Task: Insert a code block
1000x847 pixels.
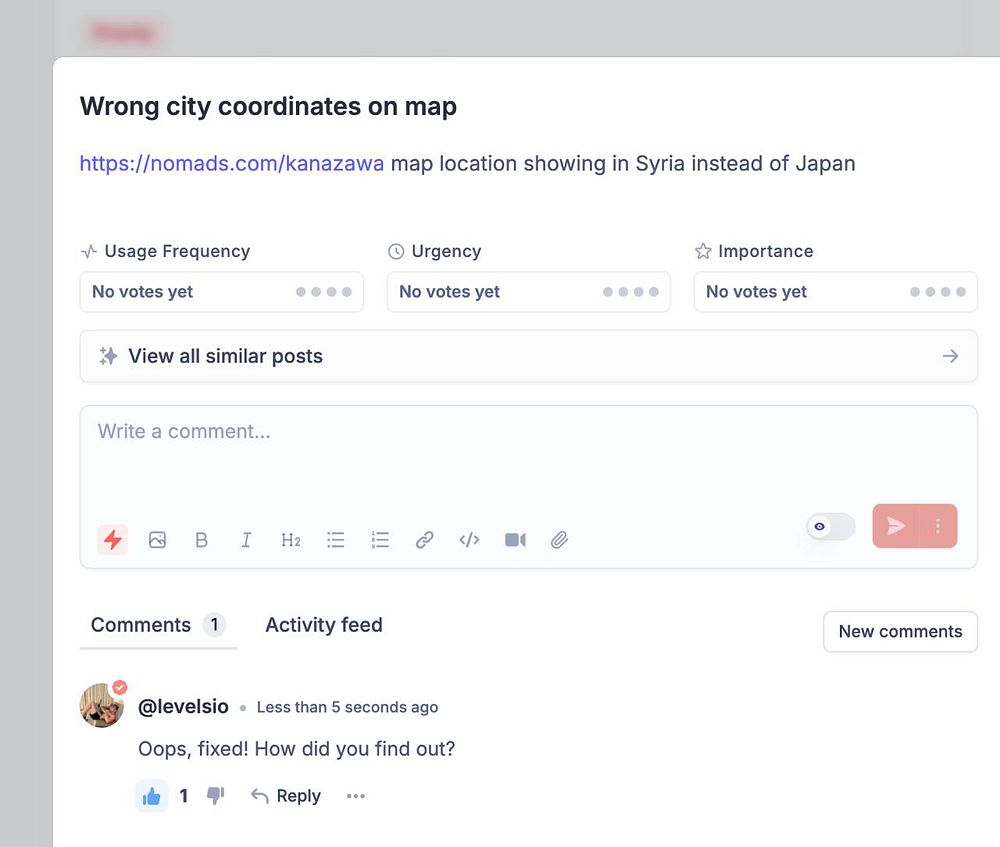Action: [469, 540]
